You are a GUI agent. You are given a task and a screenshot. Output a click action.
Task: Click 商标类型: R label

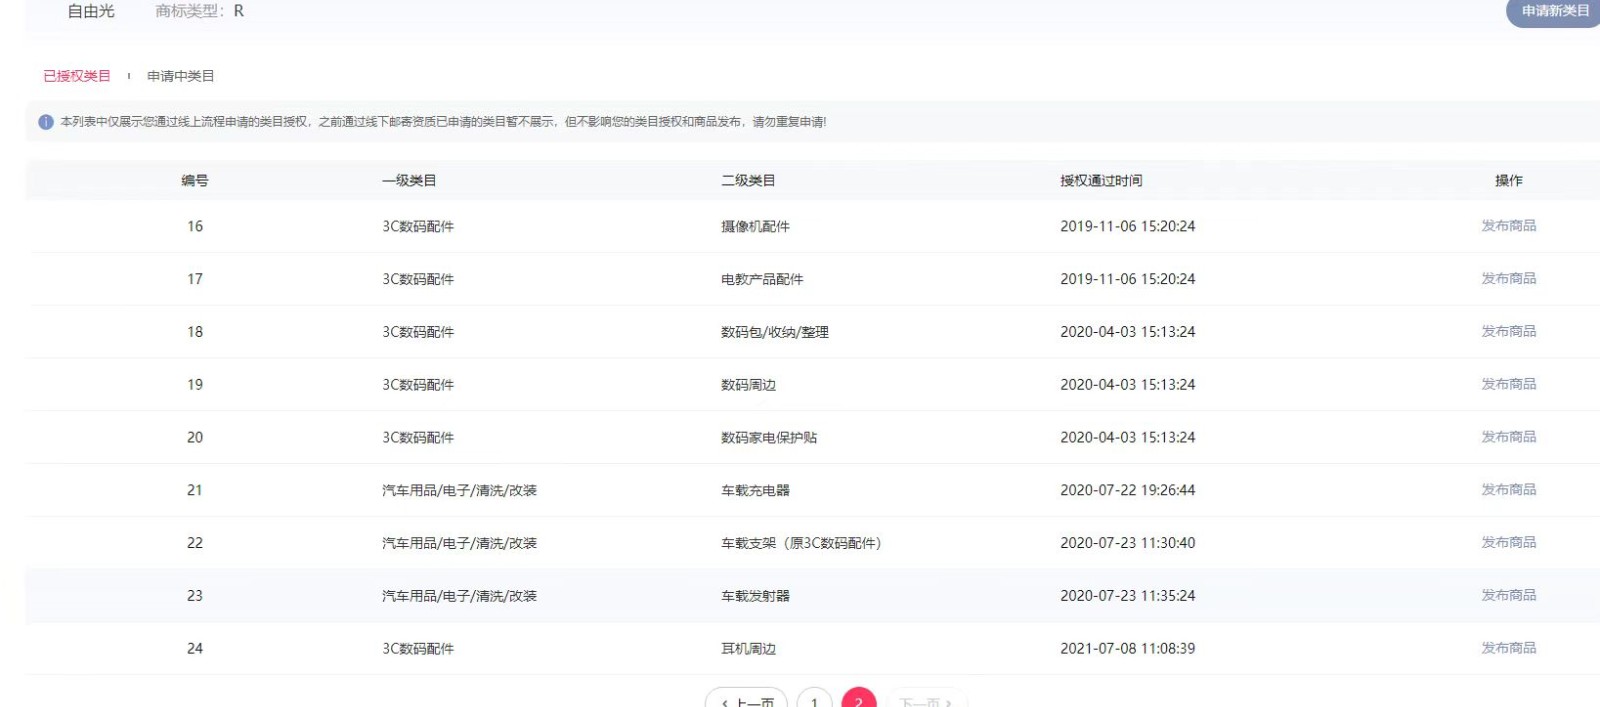200,11
